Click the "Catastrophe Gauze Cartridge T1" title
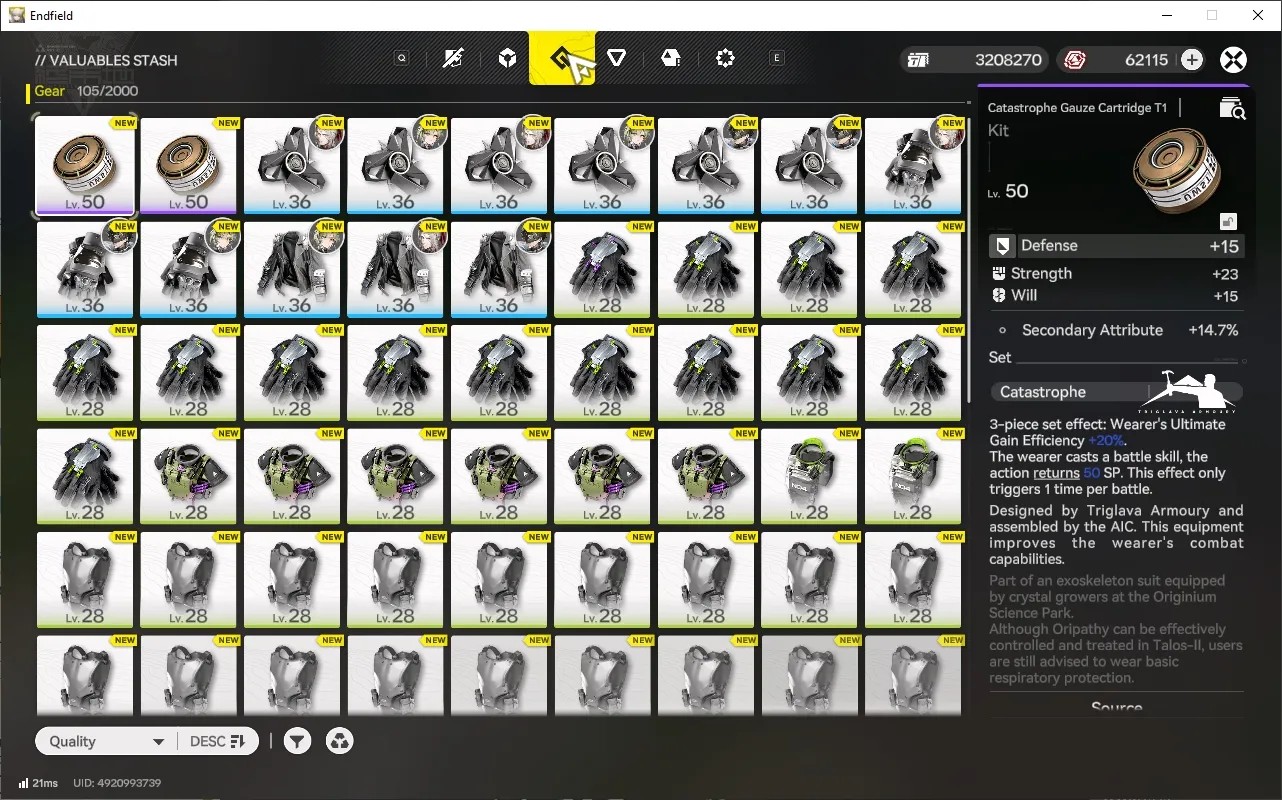The image size is (1282, 800). click(1077, 108)
